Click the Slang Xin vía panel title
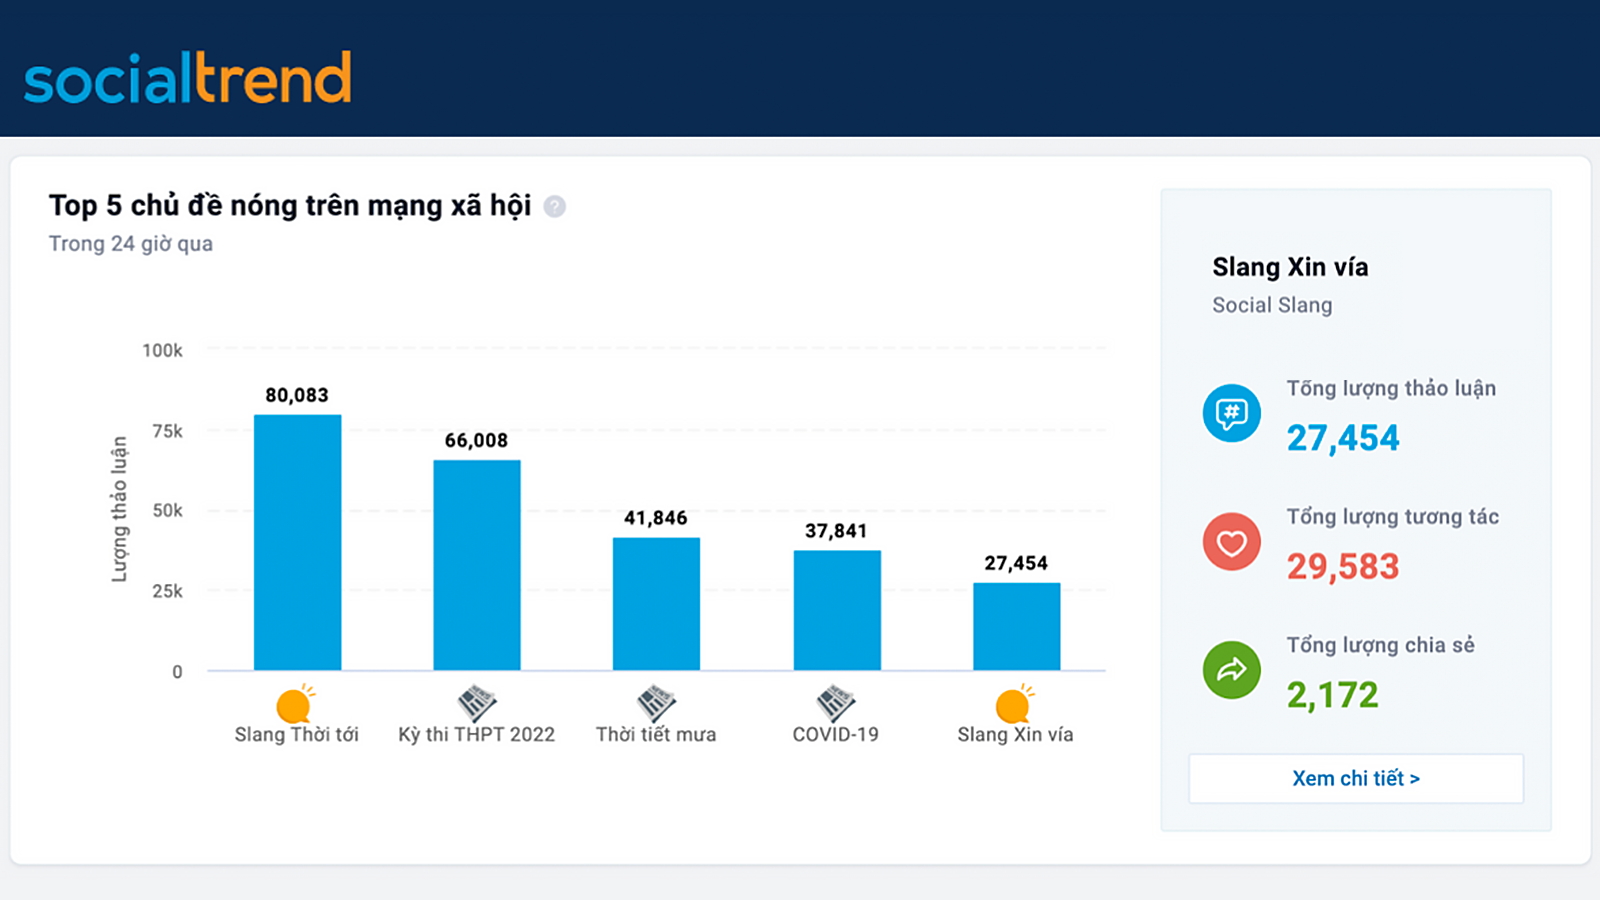This screenshot has height=900, width=1600. (x=1290, y=267)
